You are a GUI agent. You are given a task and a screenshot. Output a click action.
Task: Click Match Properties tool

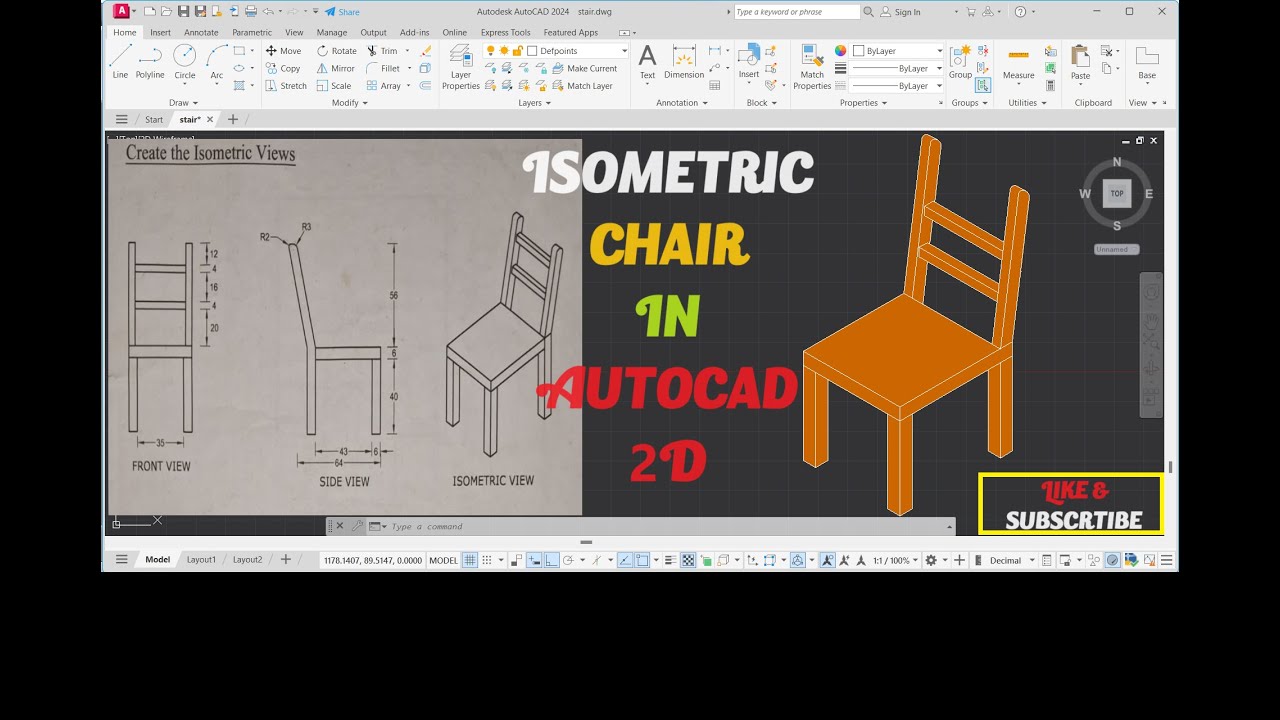(812, 68)
